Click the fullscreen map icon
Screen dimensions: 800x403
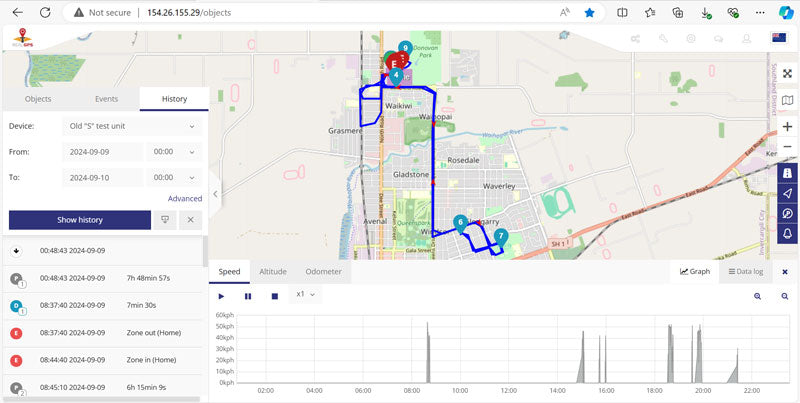(x=788, y=74)
